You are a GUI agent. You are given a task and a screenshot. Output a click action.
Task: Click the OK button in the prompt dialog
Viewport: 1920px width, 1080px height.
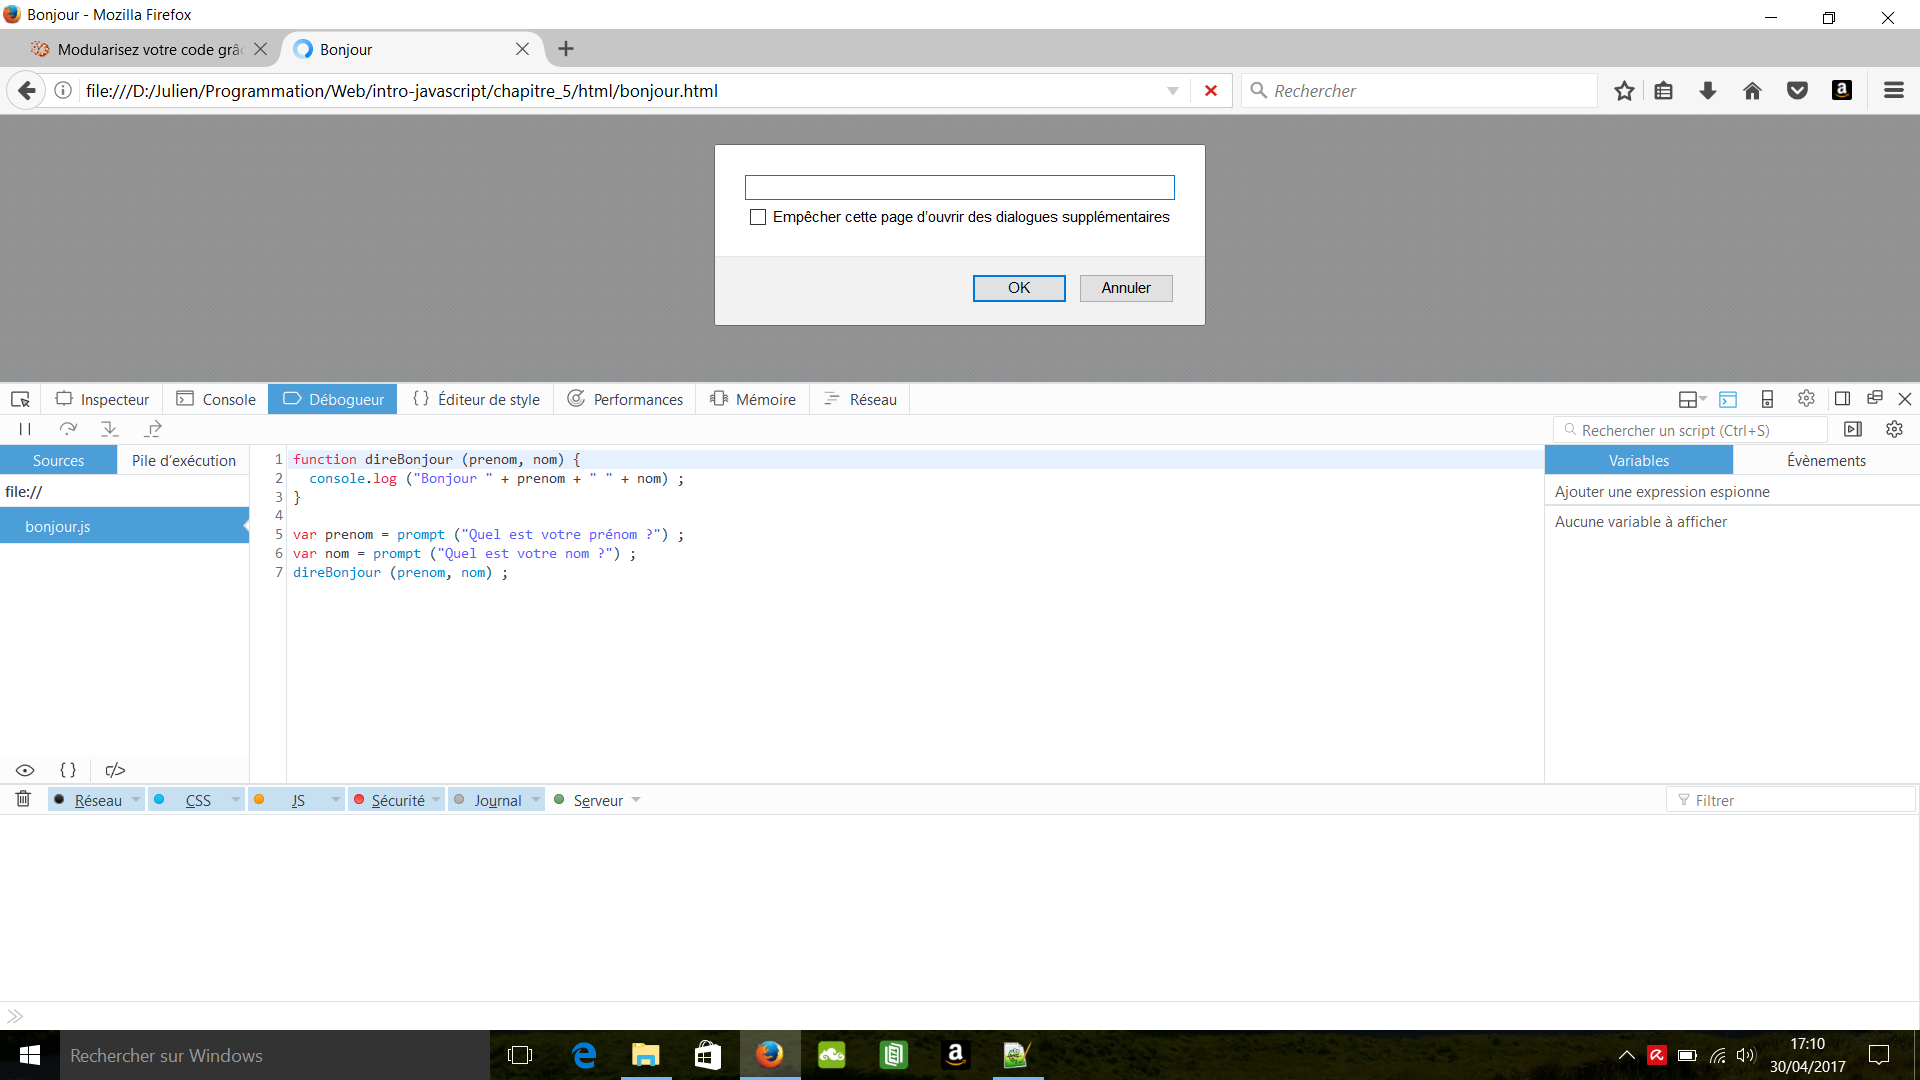[1018, 288]
